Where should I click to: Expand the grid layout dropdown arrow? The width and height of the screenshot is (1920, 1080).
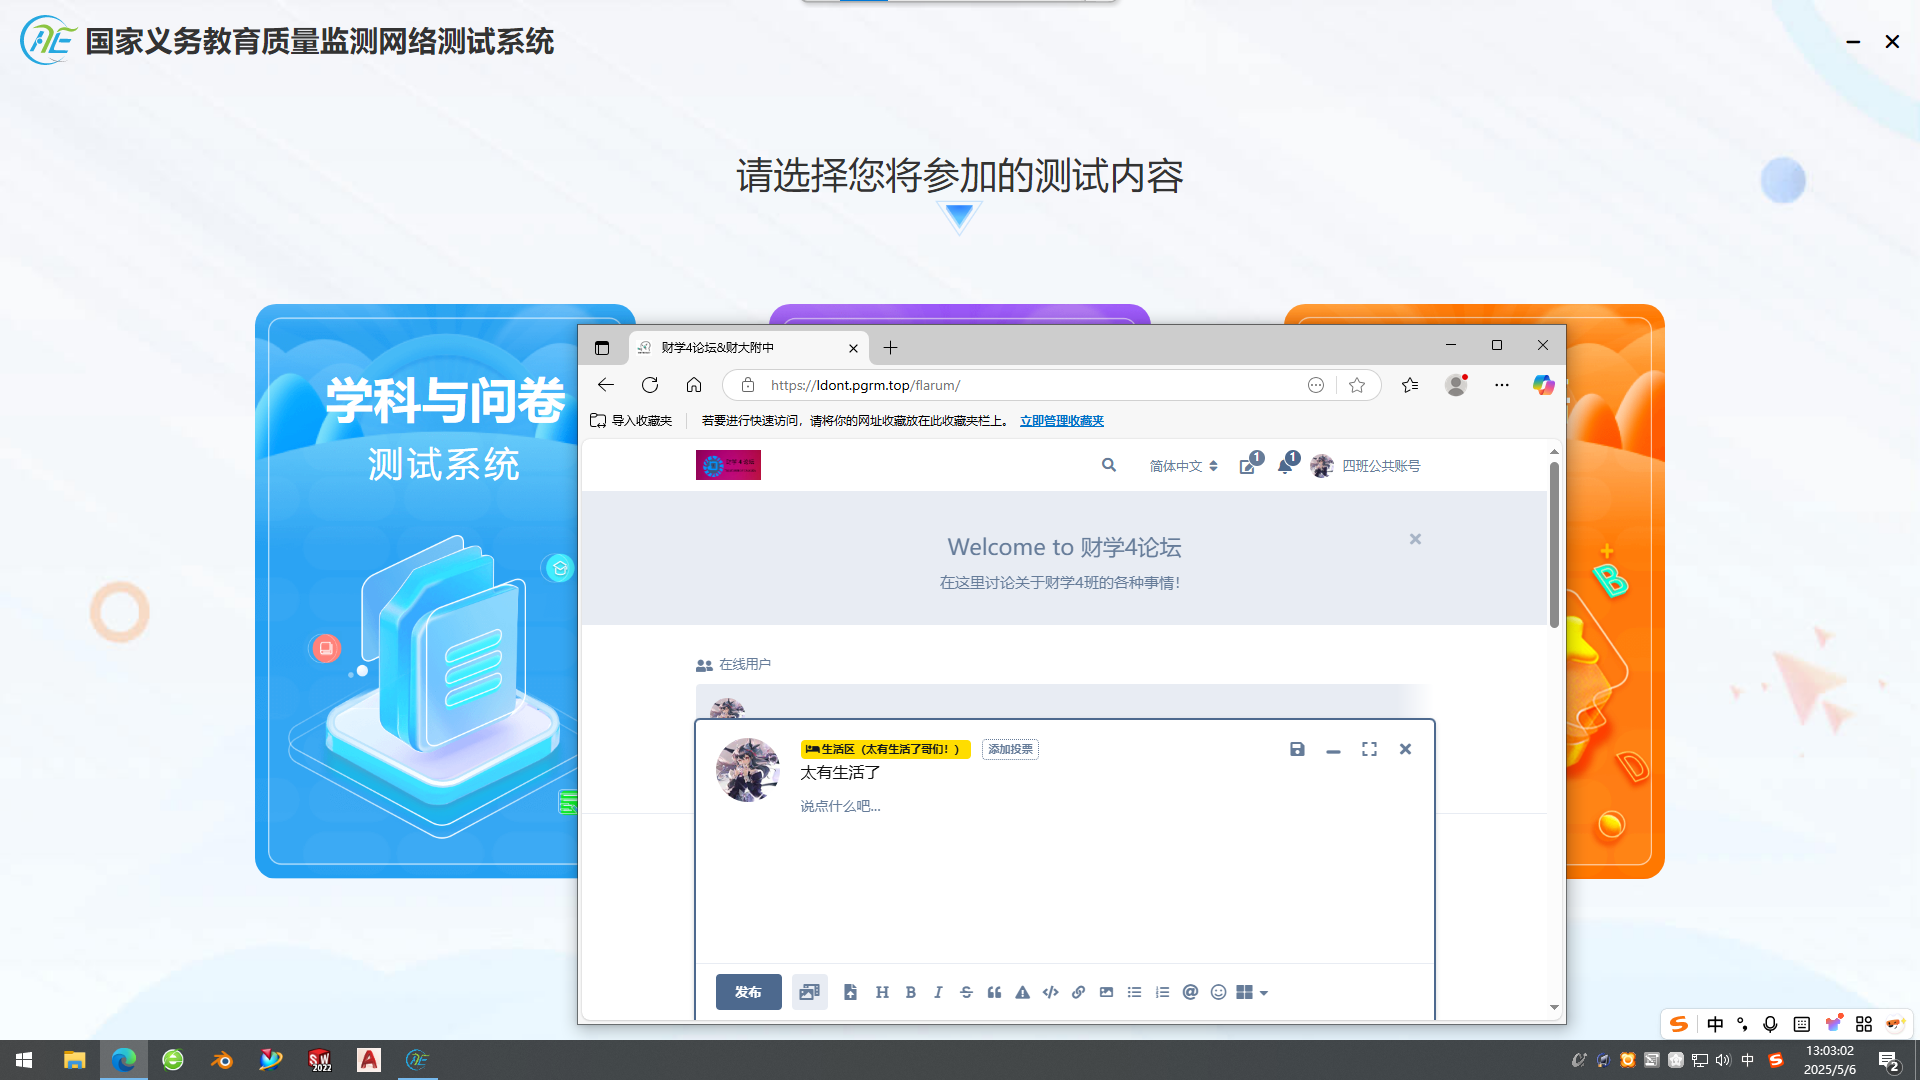(x=1264, y=993)
